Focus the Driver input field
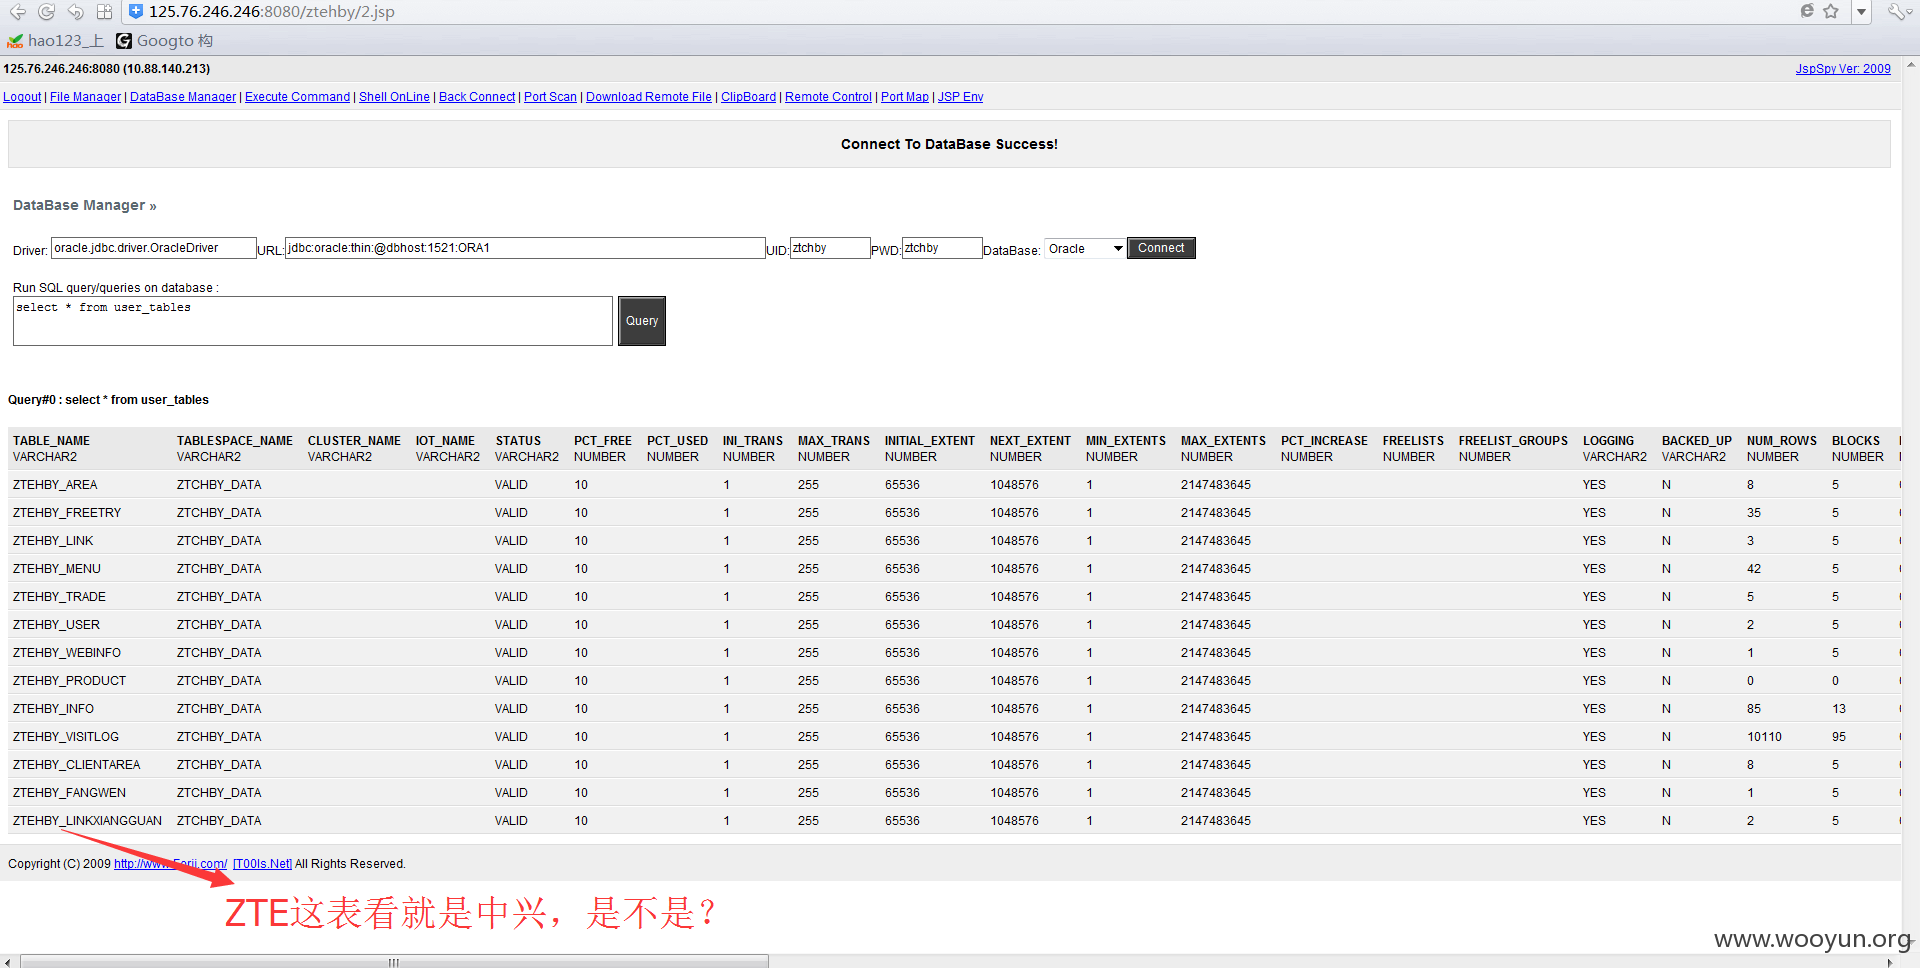Viewport: 1920px width, 968px height. coord(154,248)
